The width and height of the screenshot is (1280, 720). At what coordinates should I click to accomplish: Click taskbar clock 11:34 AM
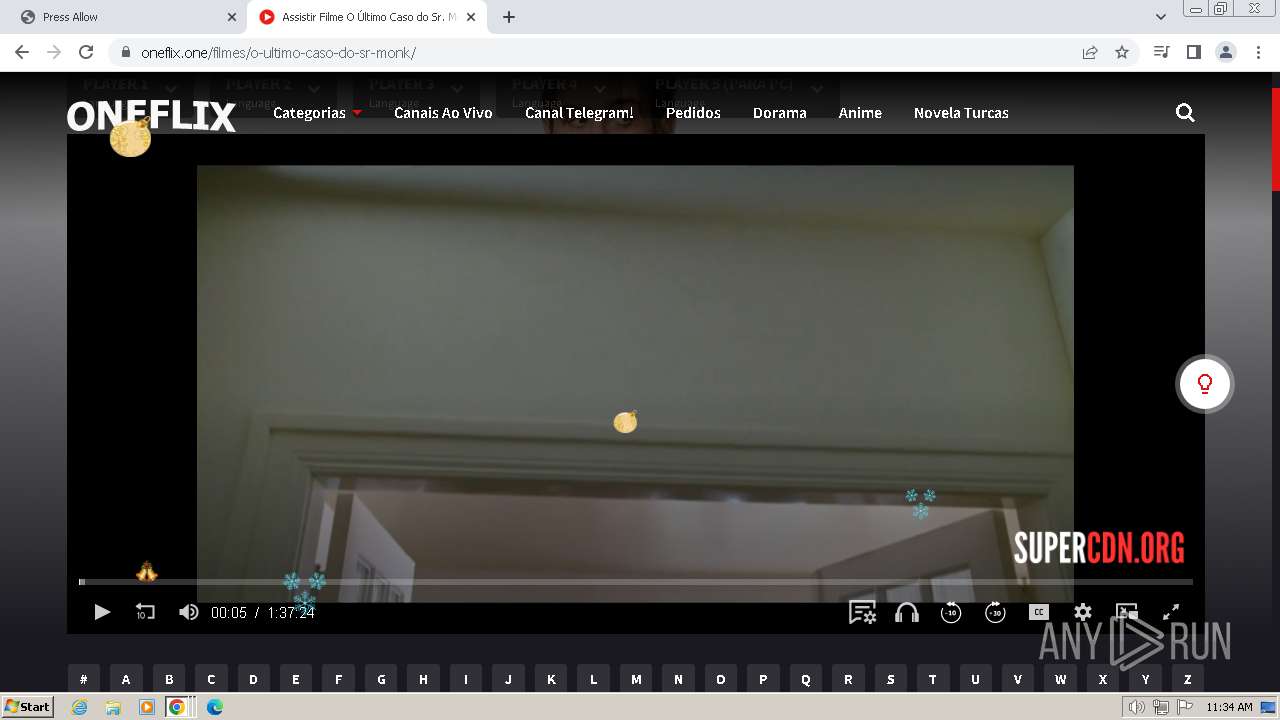(1229, 707)
